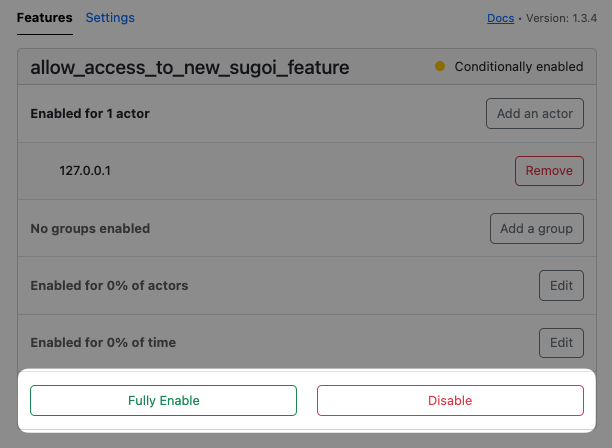Screen dimensions: 612x448
Task: Click the No groups enabled label
Action: (x=90, y=228)
